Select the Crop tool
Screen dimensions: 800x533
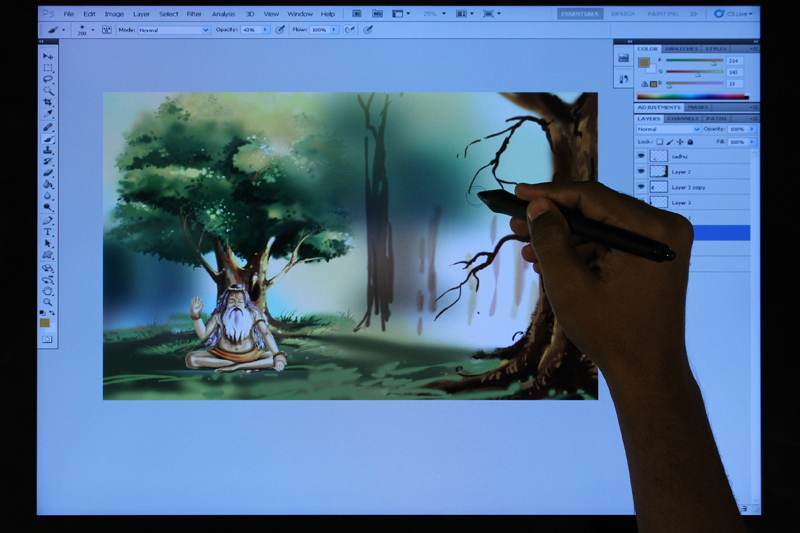click(x=47, y=103)
